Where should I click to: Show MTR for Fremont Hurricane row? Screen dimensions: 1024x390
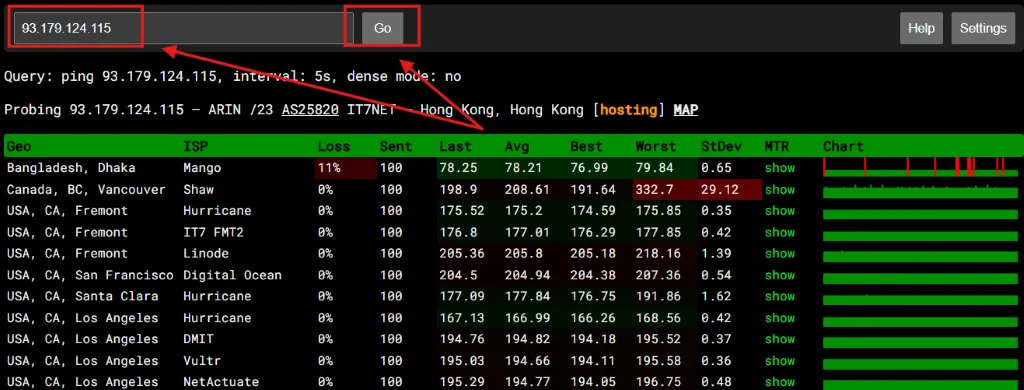(x=780, y=211)
